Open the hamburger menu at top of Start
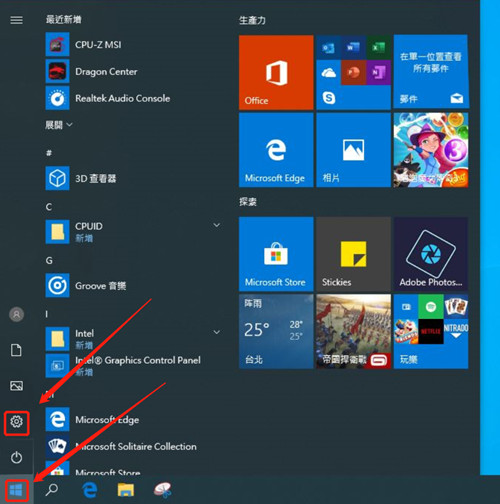 point(16,20)
